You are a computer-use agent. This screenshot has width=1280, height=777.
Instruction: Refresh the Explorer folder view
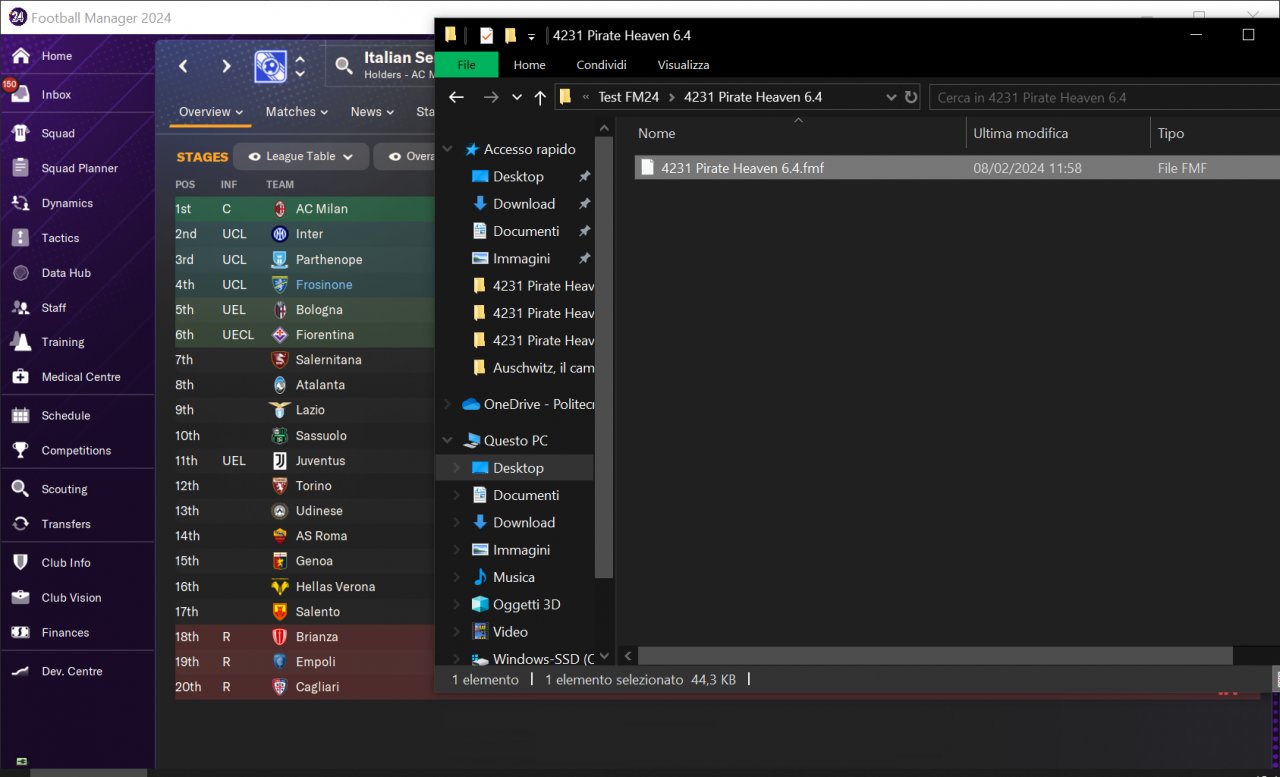click(911, 97)
